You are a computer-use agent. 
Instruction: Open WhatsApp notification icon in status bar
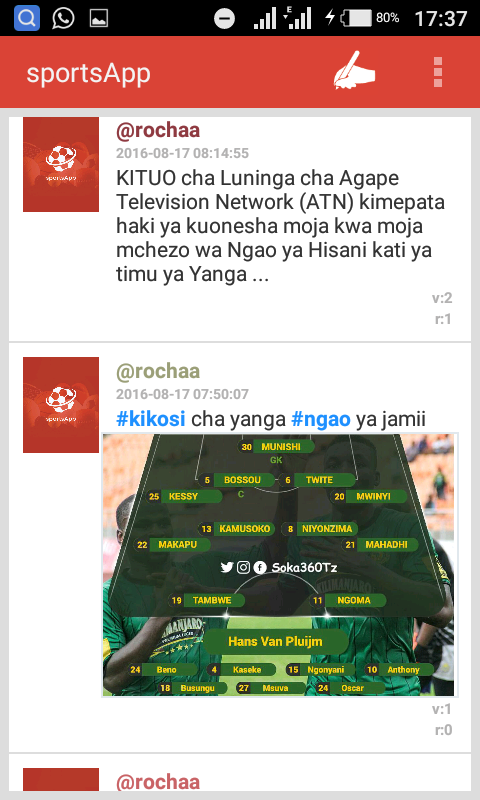63,18
